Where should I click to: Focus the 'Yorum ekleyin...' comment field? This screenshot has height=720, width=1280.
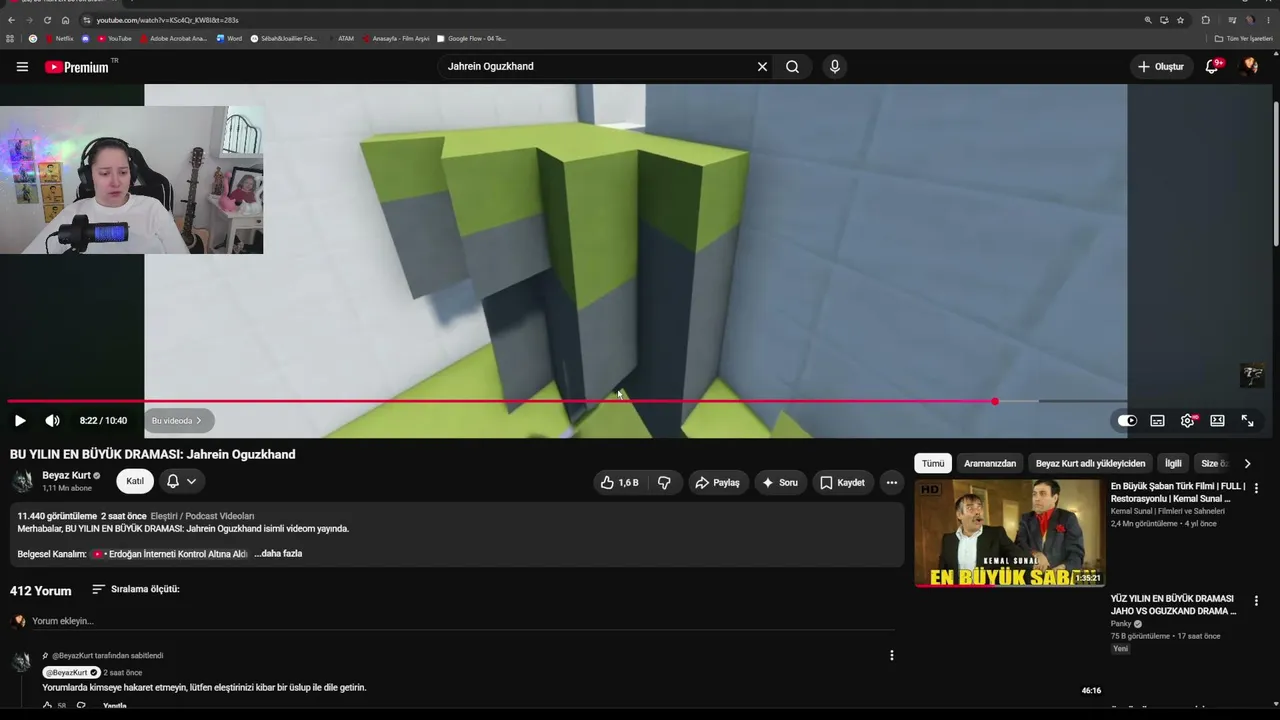[462, 621]
